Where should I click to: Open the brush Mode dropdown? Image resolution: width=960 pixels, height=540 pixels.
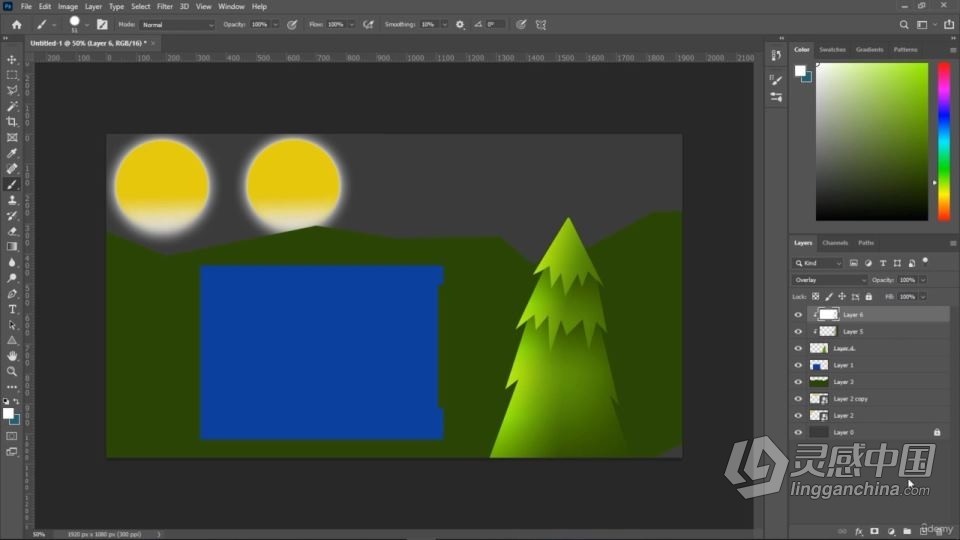pyautogui.click(x=178, y=24)
